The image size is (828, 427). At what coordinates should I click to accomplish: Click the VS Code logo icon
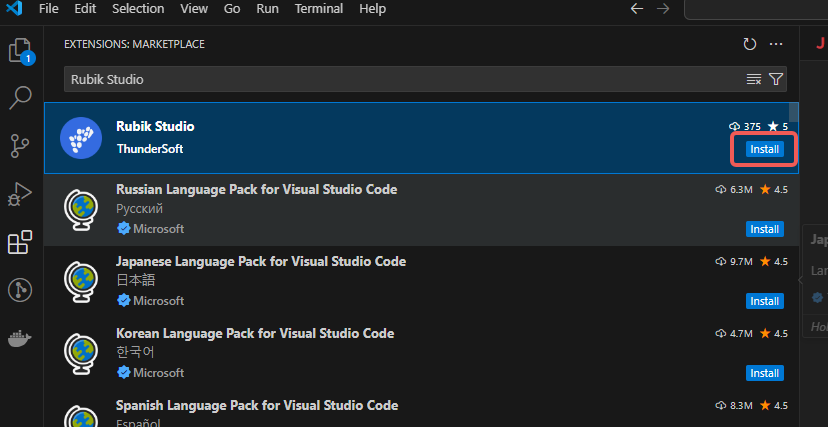click(x=14, y=8)
